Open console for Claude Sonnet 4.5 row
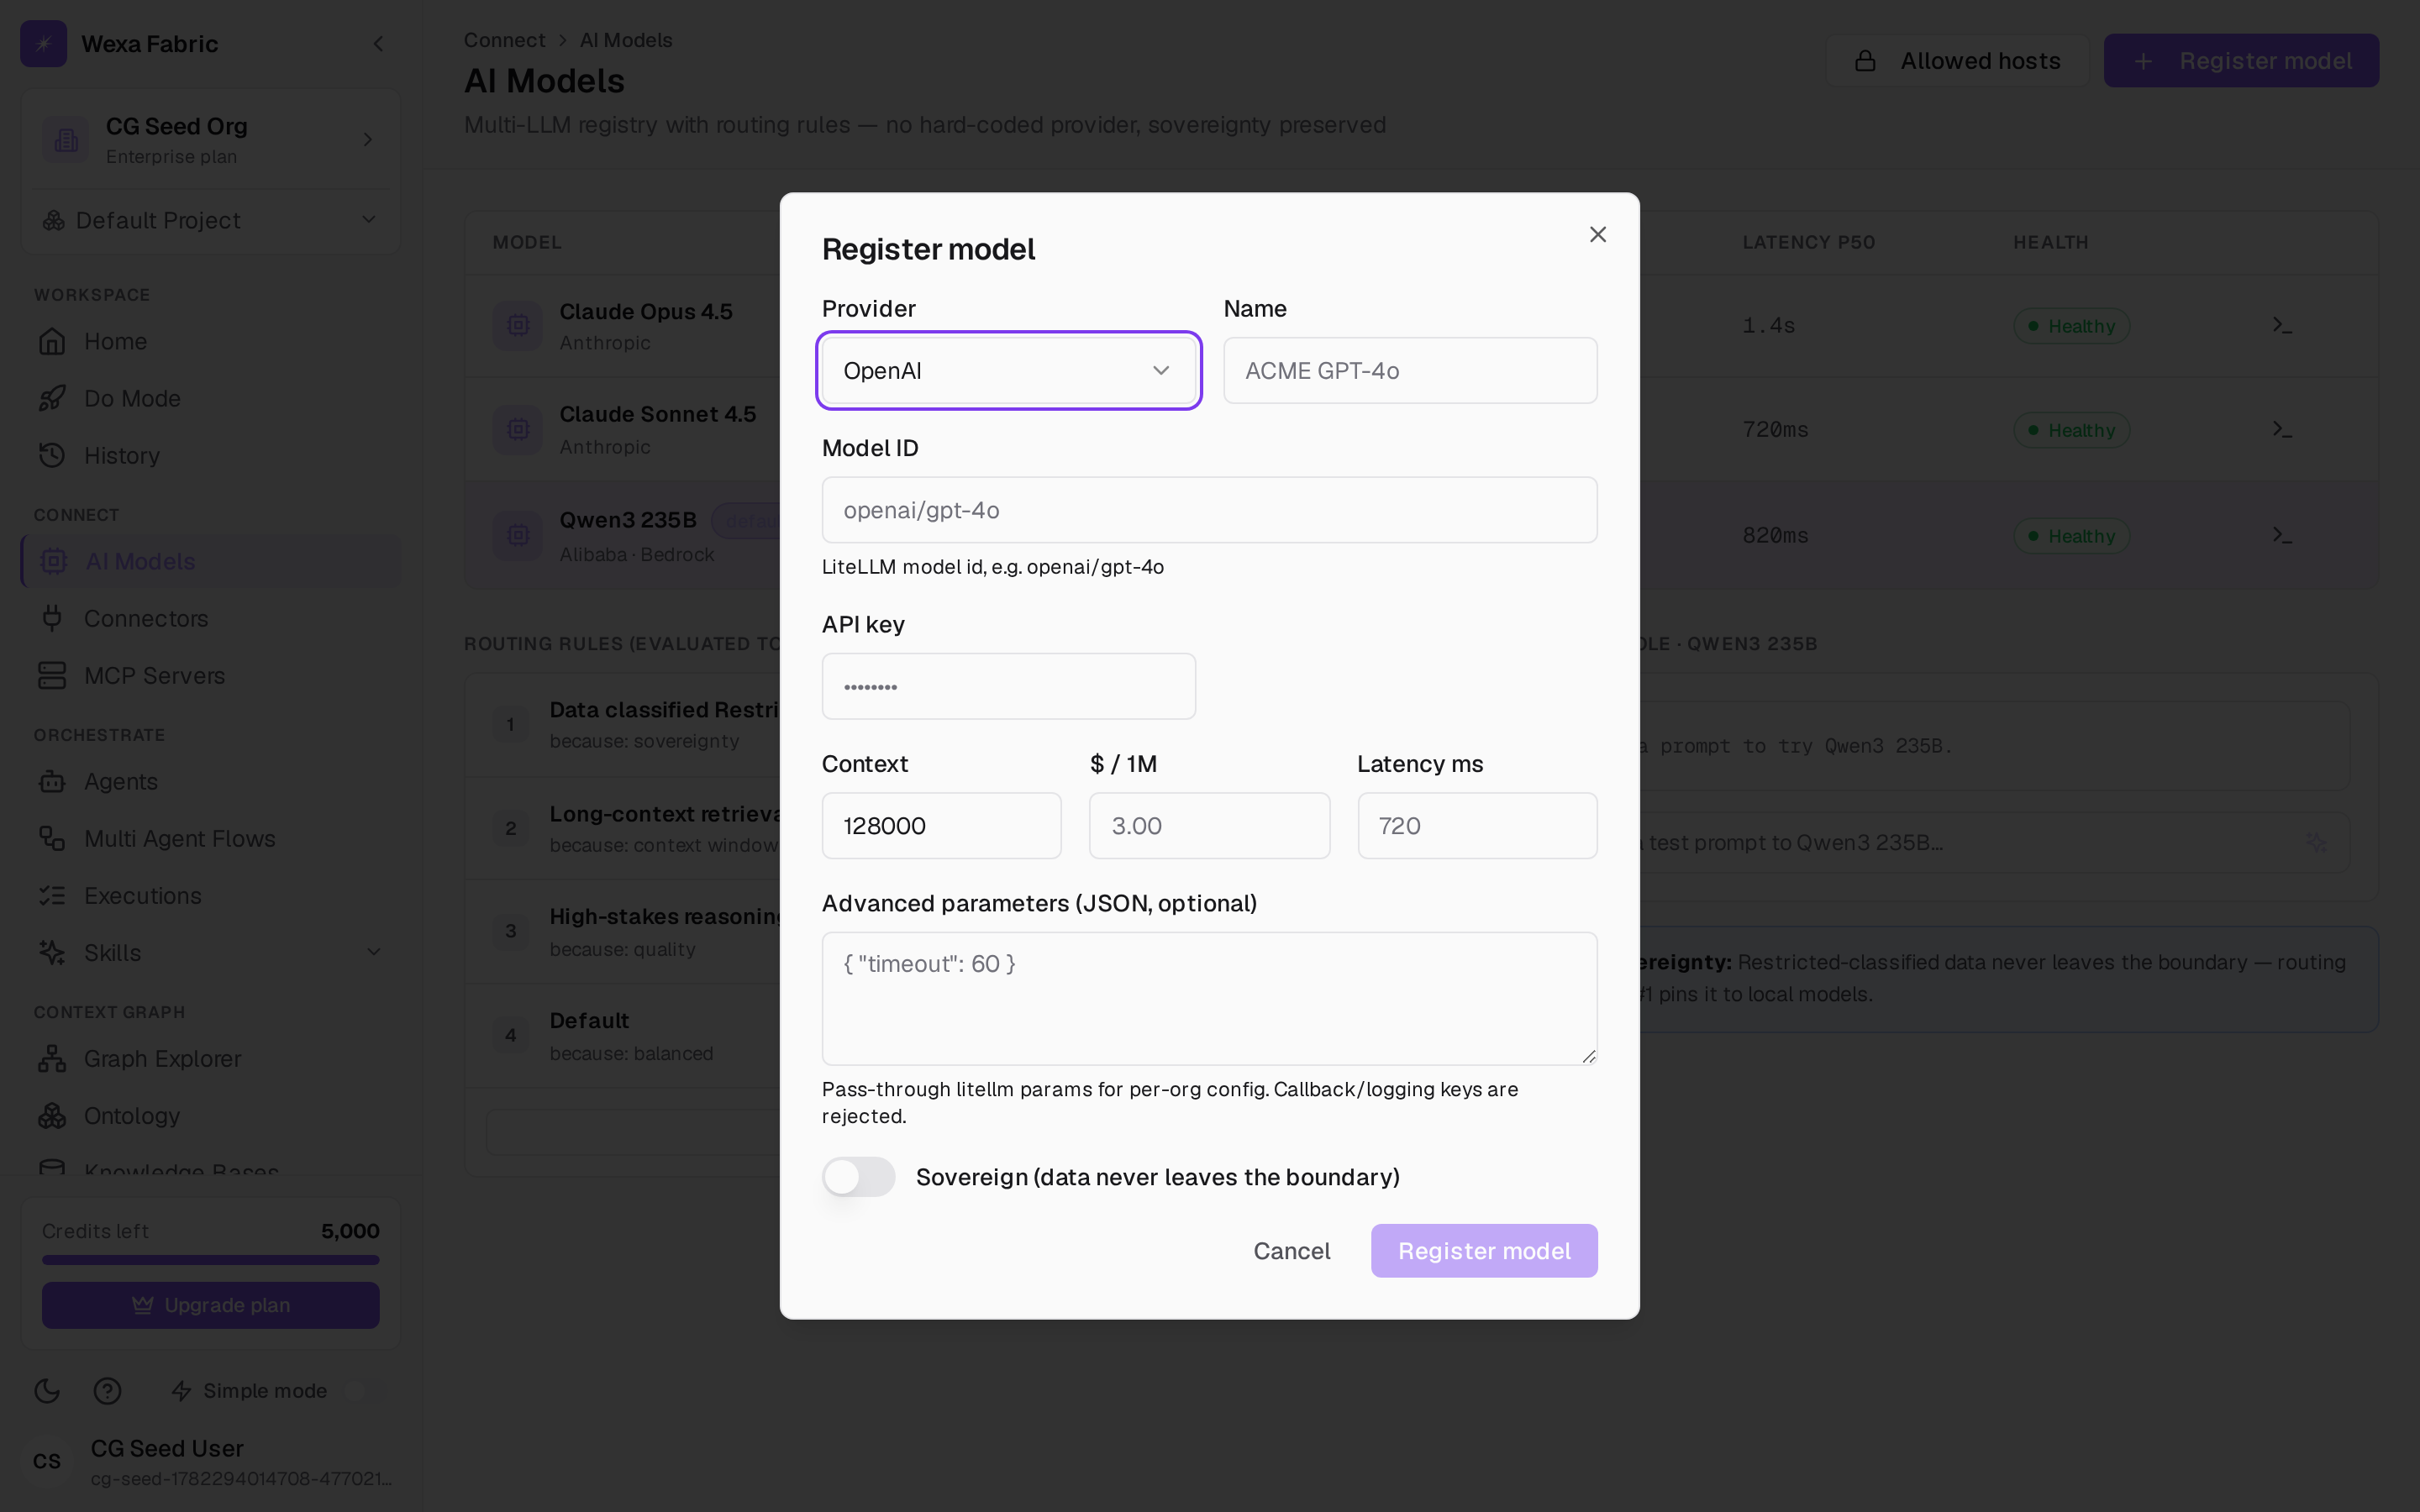 click(2282, 429)
